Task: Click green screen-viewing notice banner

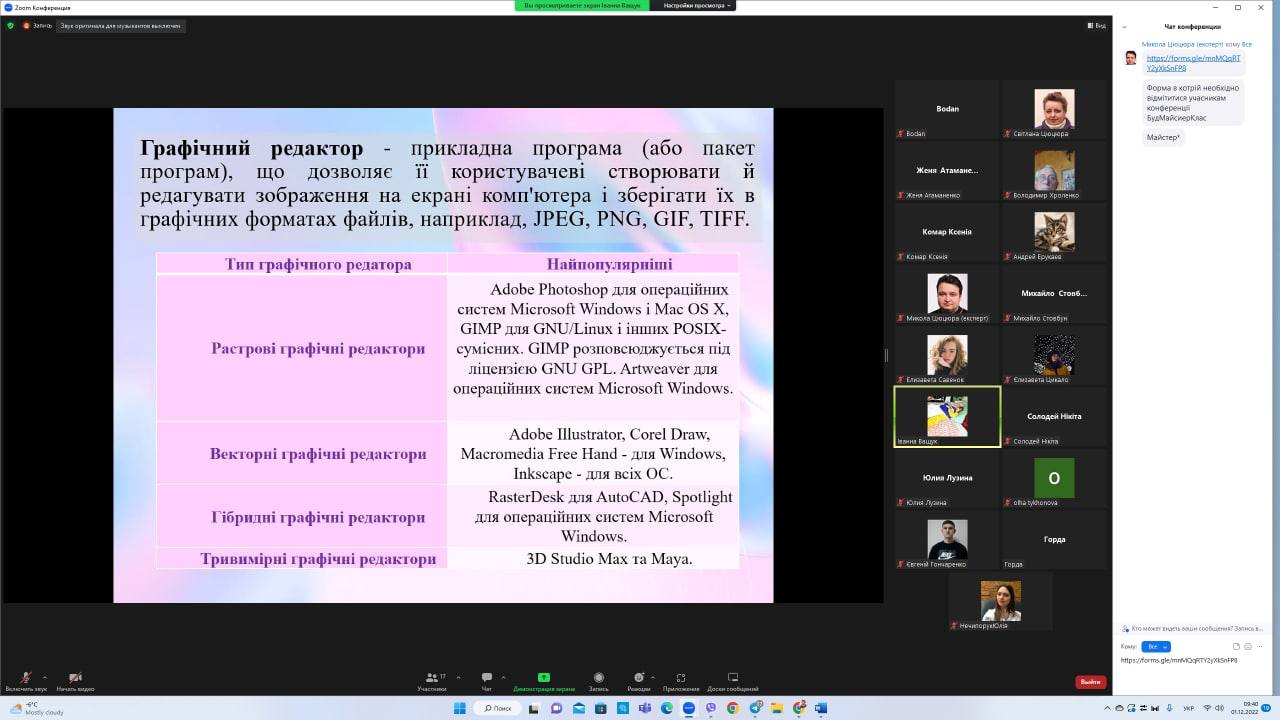Action: point(582,5)
